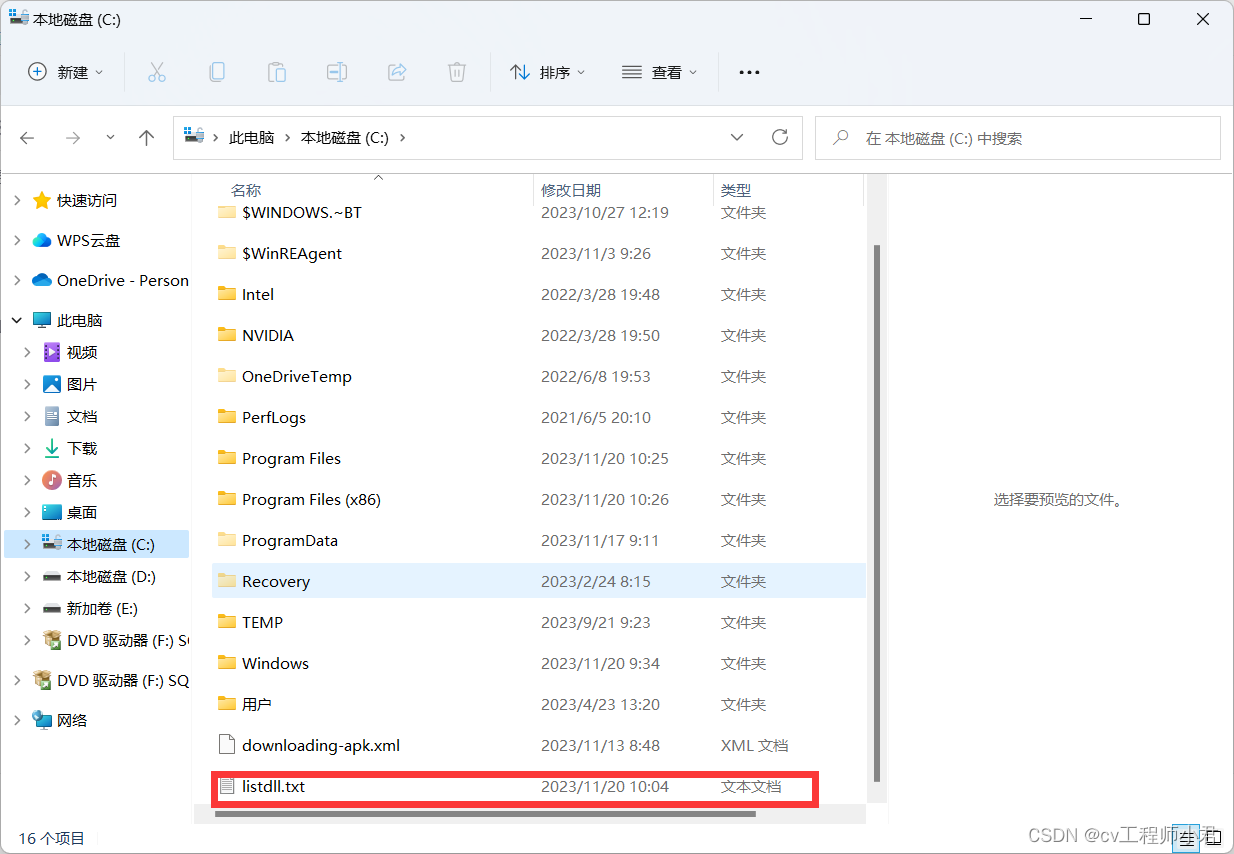The image size is (1234, 854).
Task: Click 此电脑 in the address bar breadcrumb
Action: click(254, 137)
